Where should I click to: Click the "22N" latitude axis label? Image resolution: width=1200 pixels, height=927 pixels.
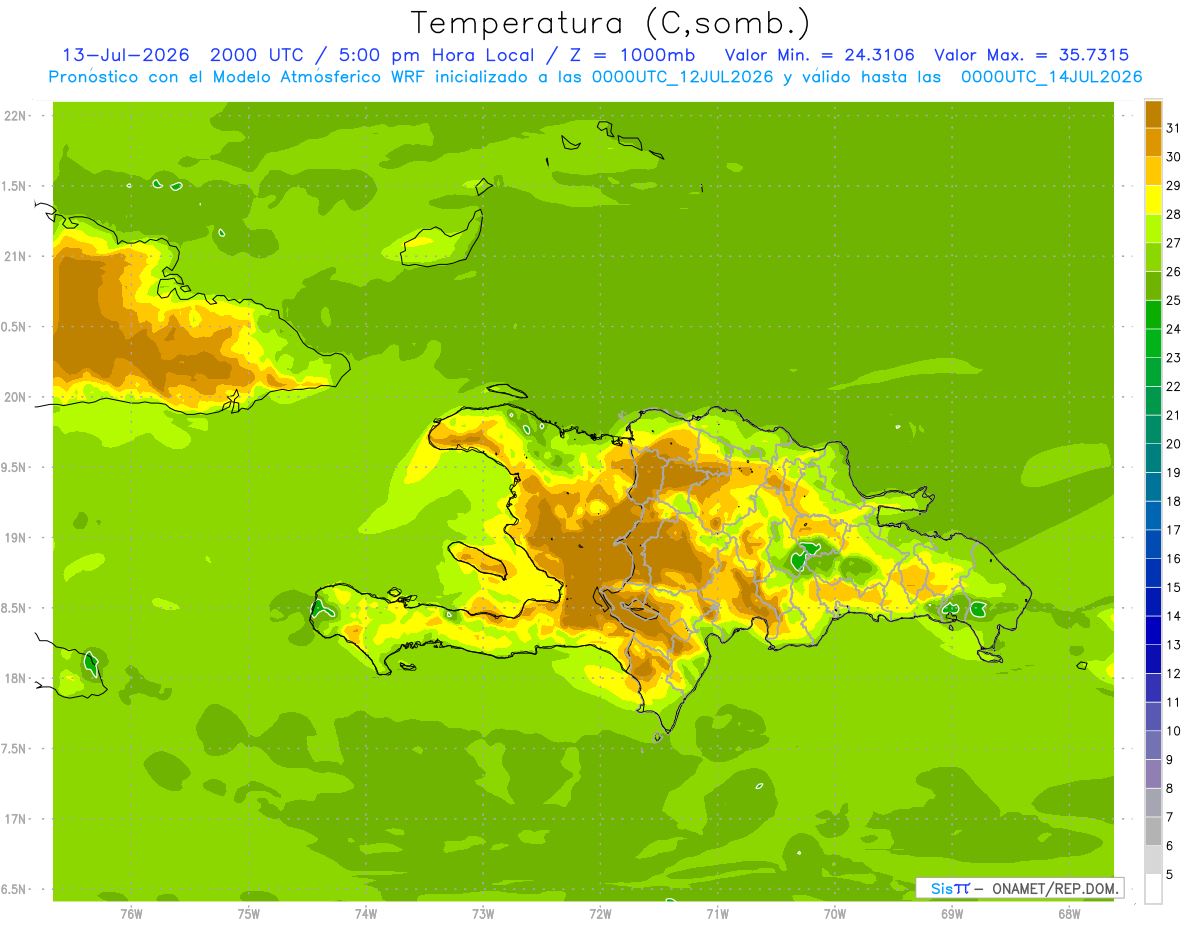pyautogui.click(x=16, y=116)
